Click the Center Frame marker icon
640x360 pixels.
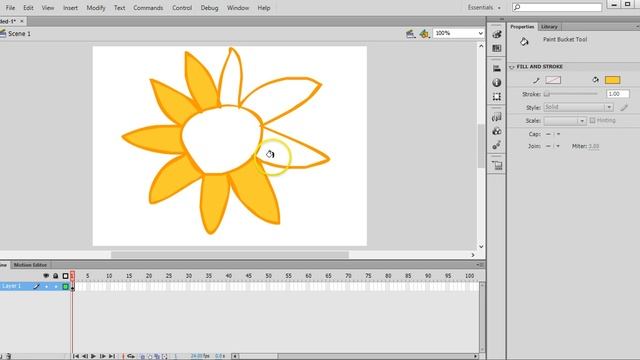click(123, 356)
